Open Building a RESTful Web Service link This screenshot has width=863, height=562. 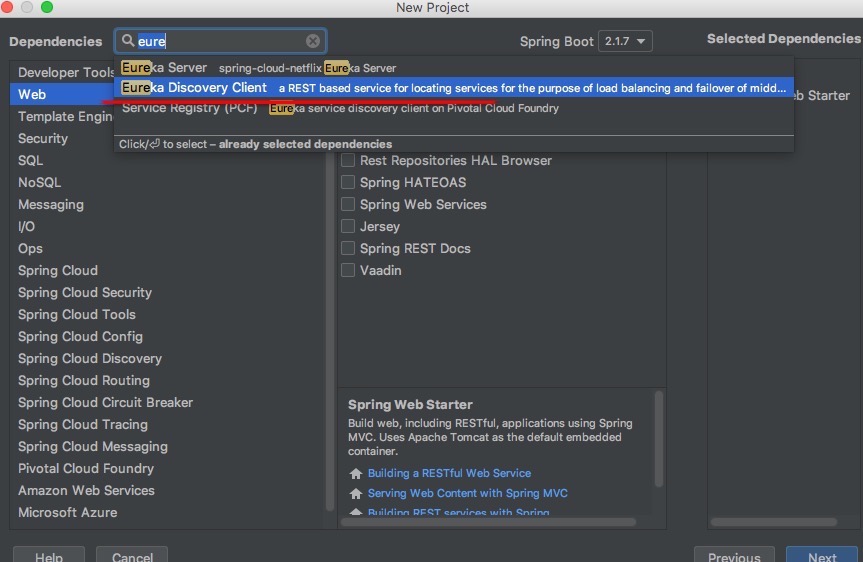(x=449, y=474)
